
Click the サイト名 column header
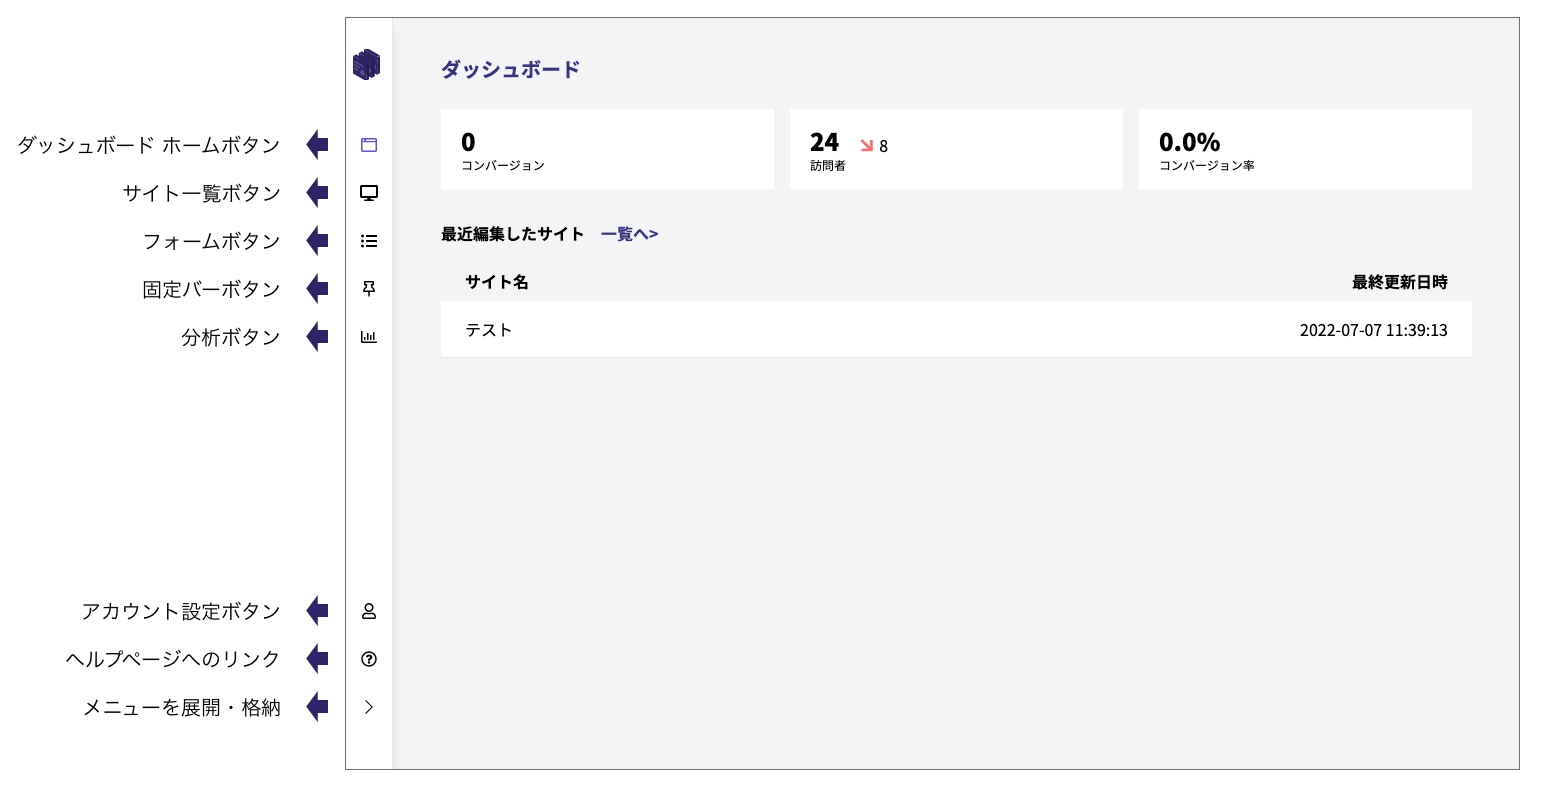496,282
